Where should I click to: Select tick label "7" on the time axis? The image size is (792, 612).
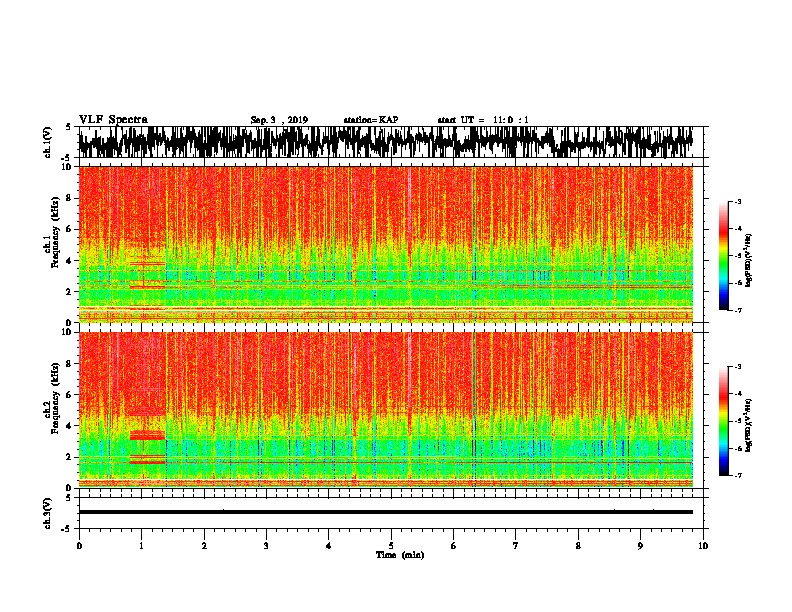click(x=516, y=546)
